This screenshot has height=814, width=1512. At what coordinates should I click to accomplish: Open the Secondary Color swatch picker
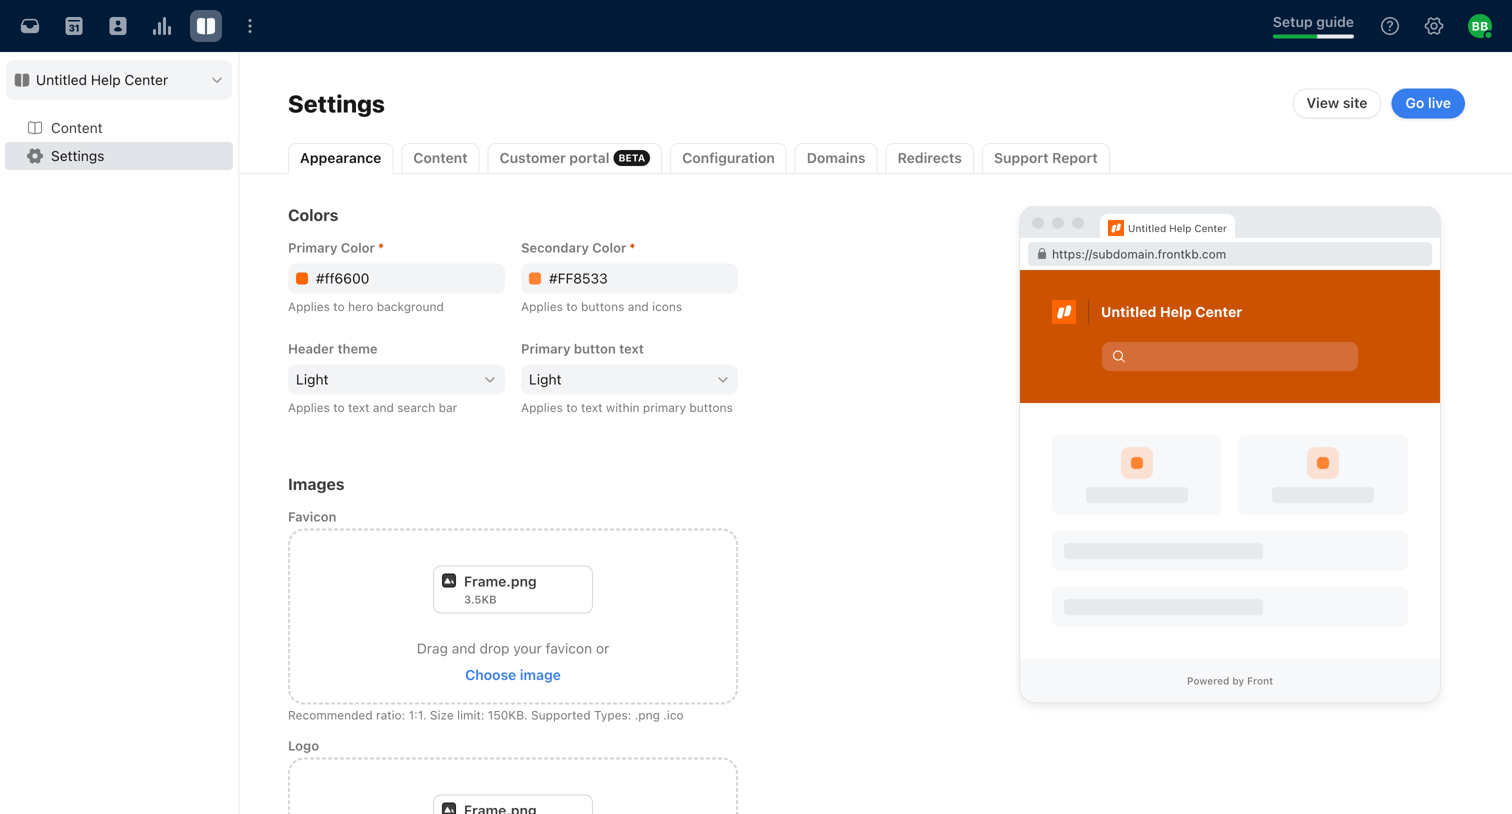coord(535,279)
